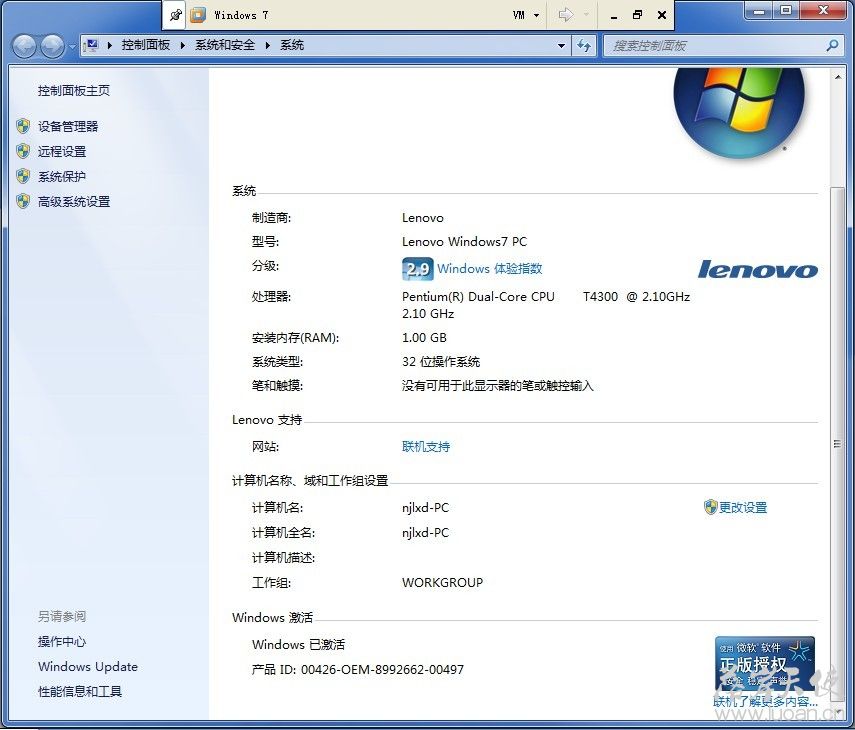Click the refresh button in address bar

coord(583,46)
